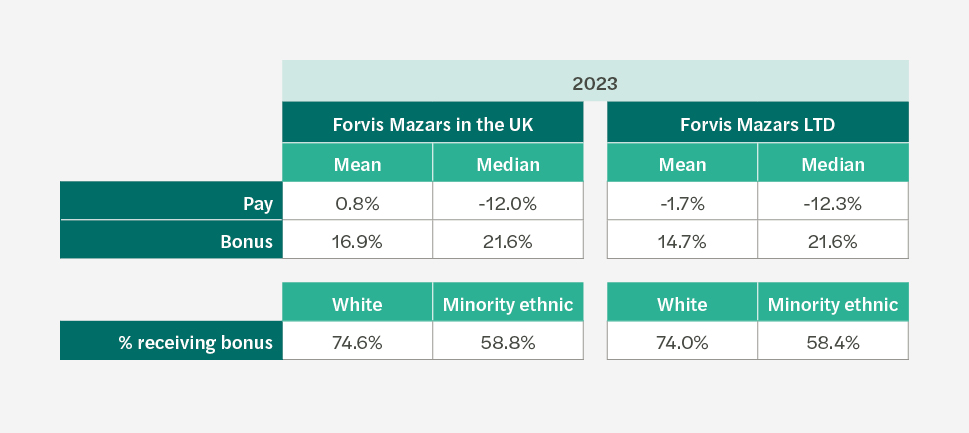Click Mean header under Forvis Mazars LTD
The height and width of the screenshot is (433, 969).
pyautogui.click(x=682, y=164)
